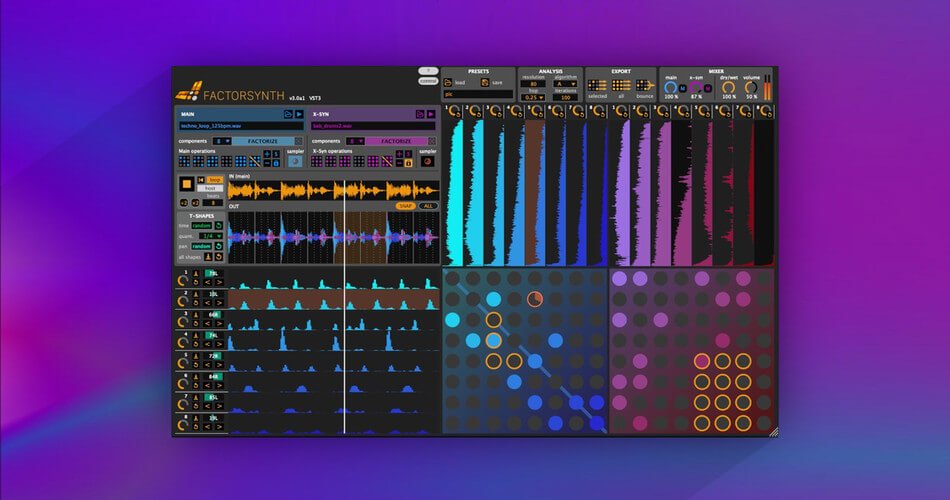Click the X-Syn operations plus button

click(x=399, y=155)
